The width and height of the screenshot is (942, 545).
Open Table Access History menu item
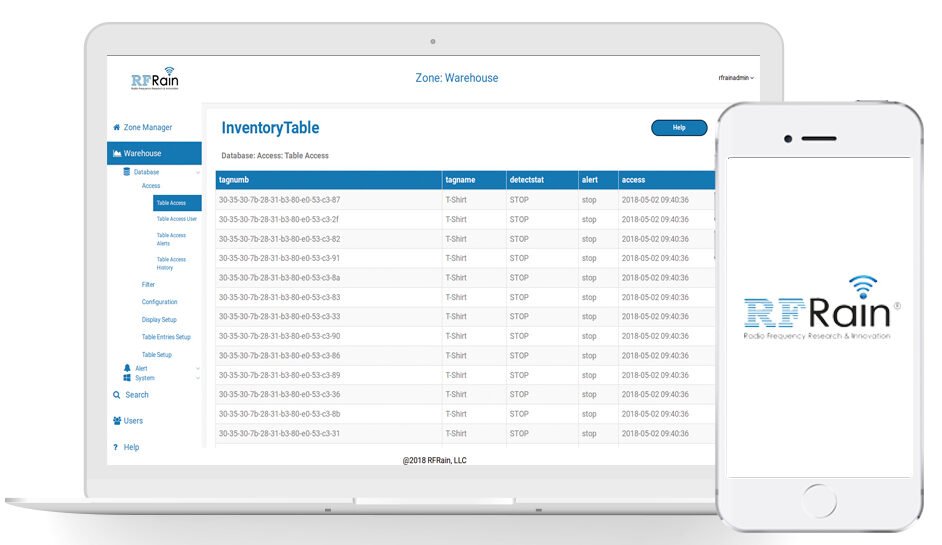click(171, 263)
